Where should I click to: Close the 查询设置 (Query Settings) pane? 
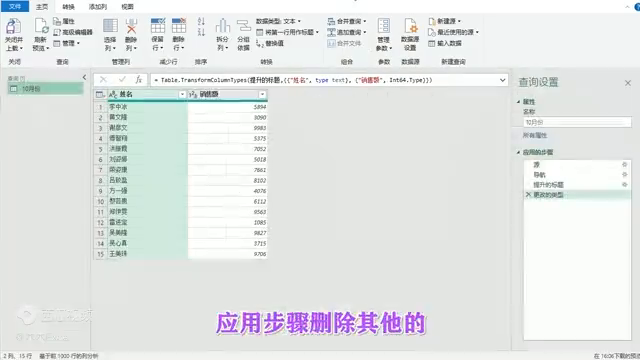628,83
